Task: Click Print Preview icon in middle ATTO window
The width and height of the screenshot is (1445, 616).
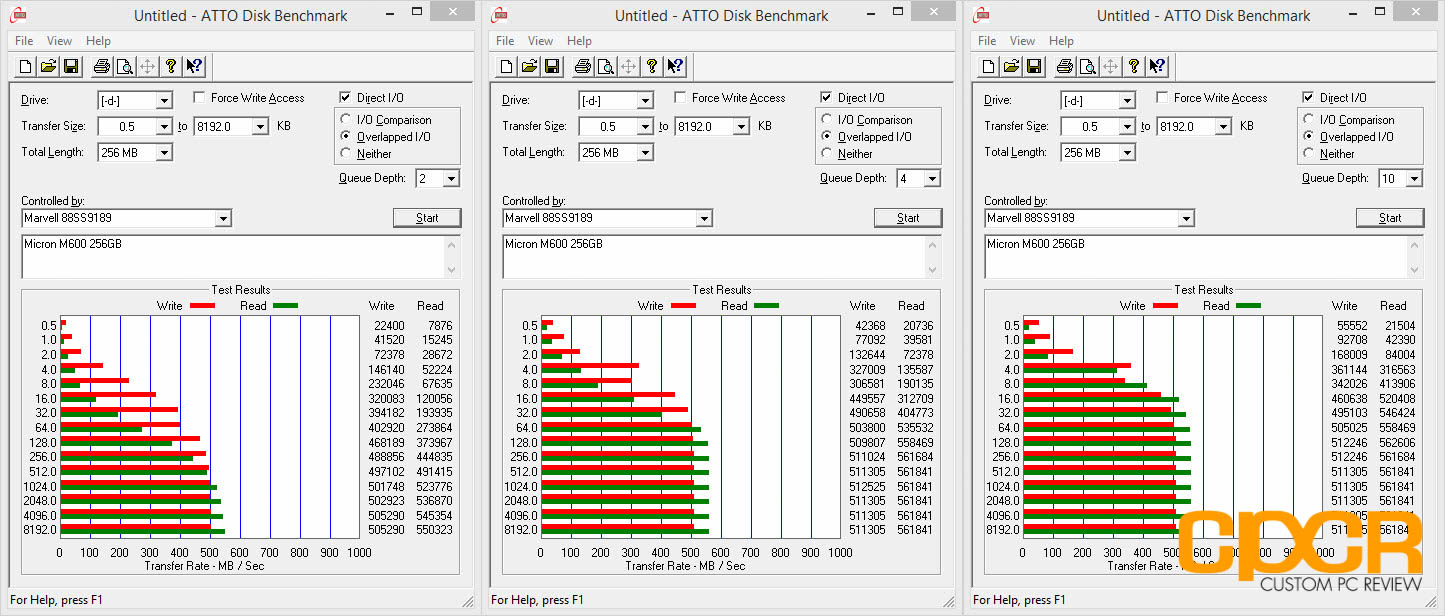Action: coord(606,67)
